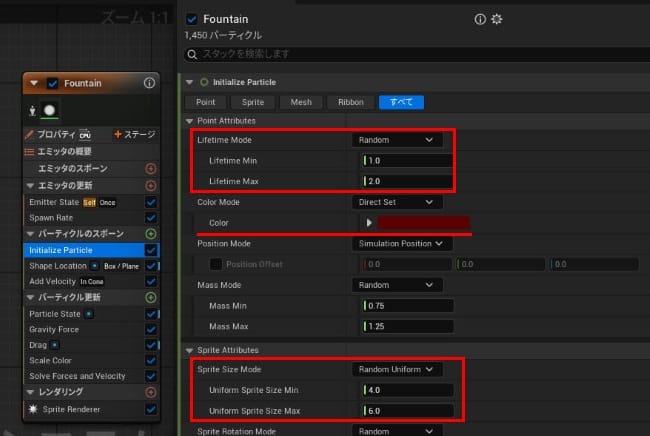Open the Lifetime Mode dropdown
The height and width of the screenshot is (436, 650).
click(397, 140)
